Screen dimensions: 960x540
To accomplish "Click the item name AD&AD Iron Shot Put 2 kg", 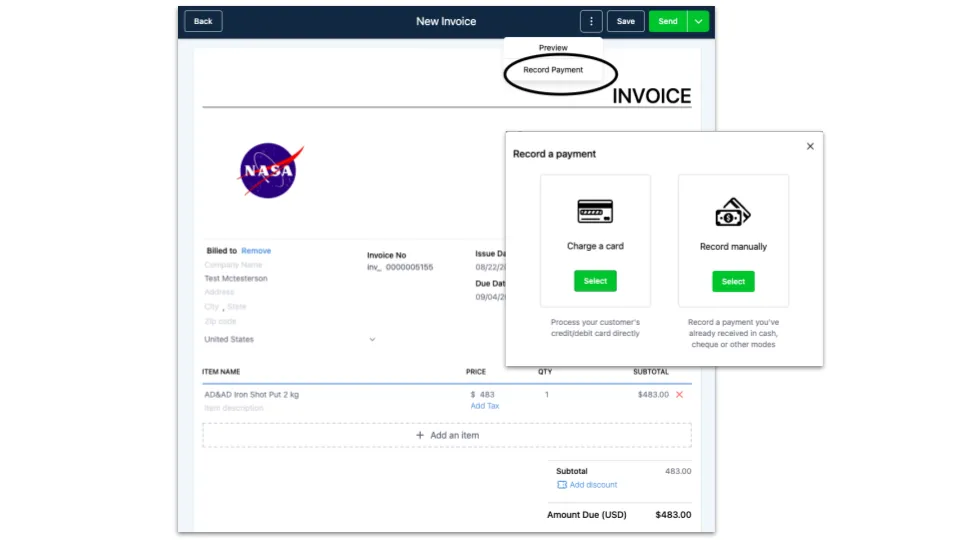I will [252, 395].
